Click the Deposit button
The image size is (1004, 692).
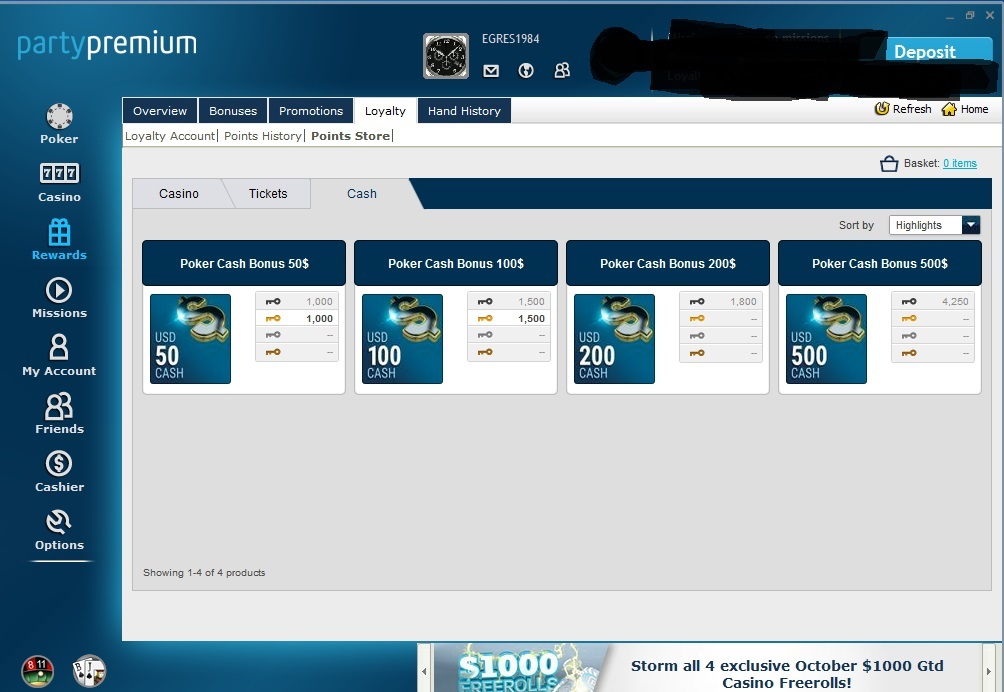[x=925, y=51]
